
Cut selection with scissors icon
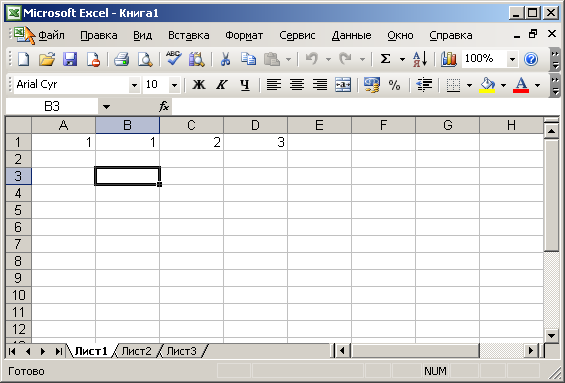tap(226, 59)
